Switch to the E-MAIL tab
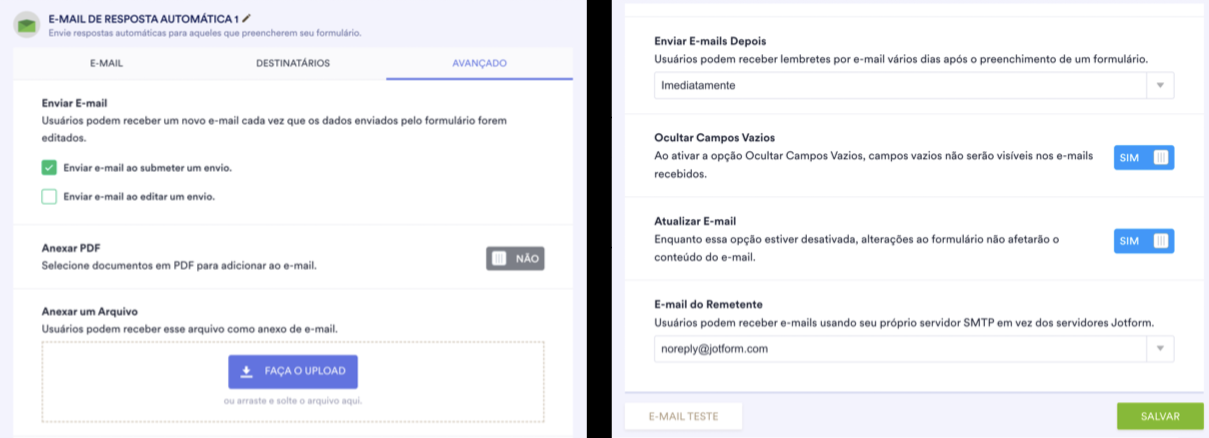The image size is (1209, 438). pos(107,63)
